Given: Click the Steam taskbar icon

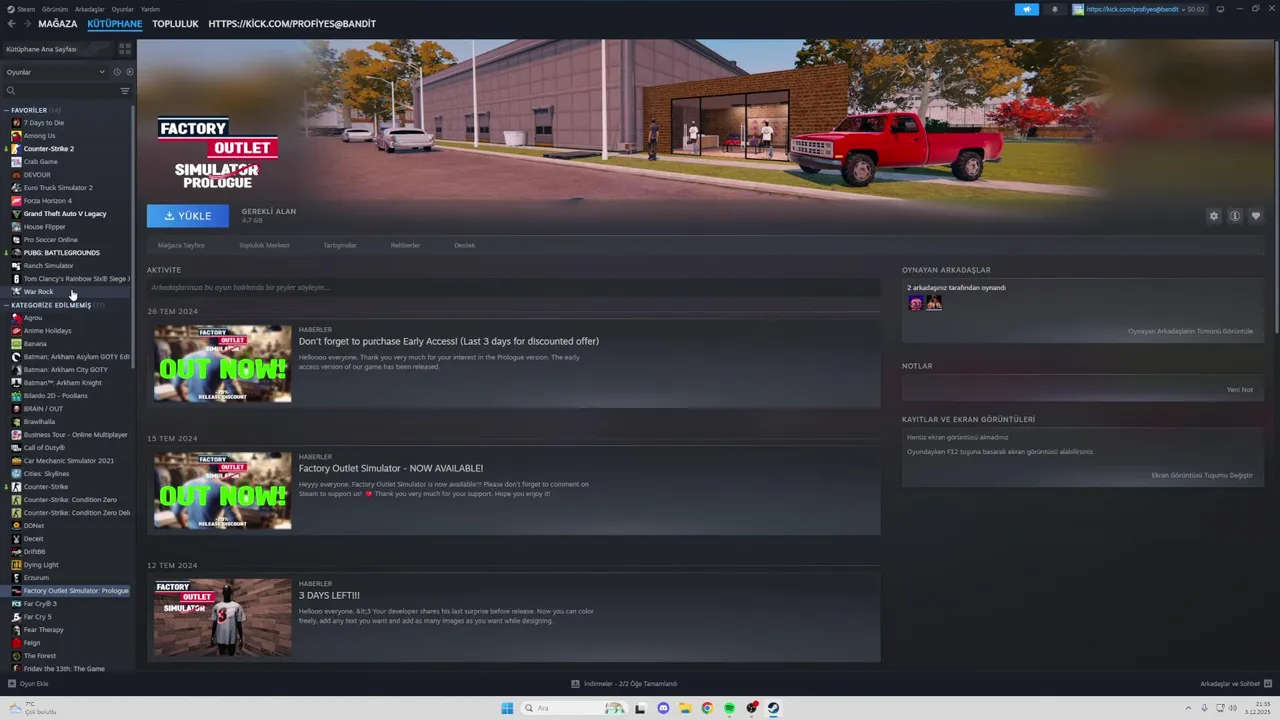Looking at the screenshot, I should coord(773,708).
